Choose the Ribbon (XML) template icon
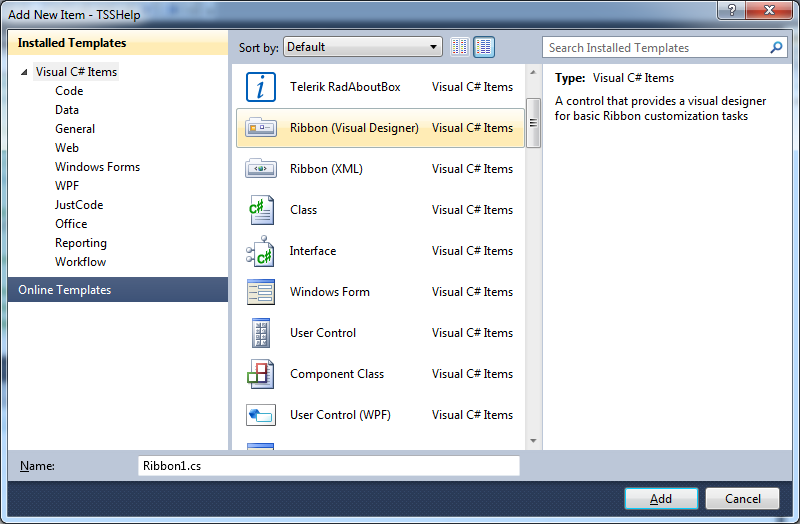 point(261,168)
